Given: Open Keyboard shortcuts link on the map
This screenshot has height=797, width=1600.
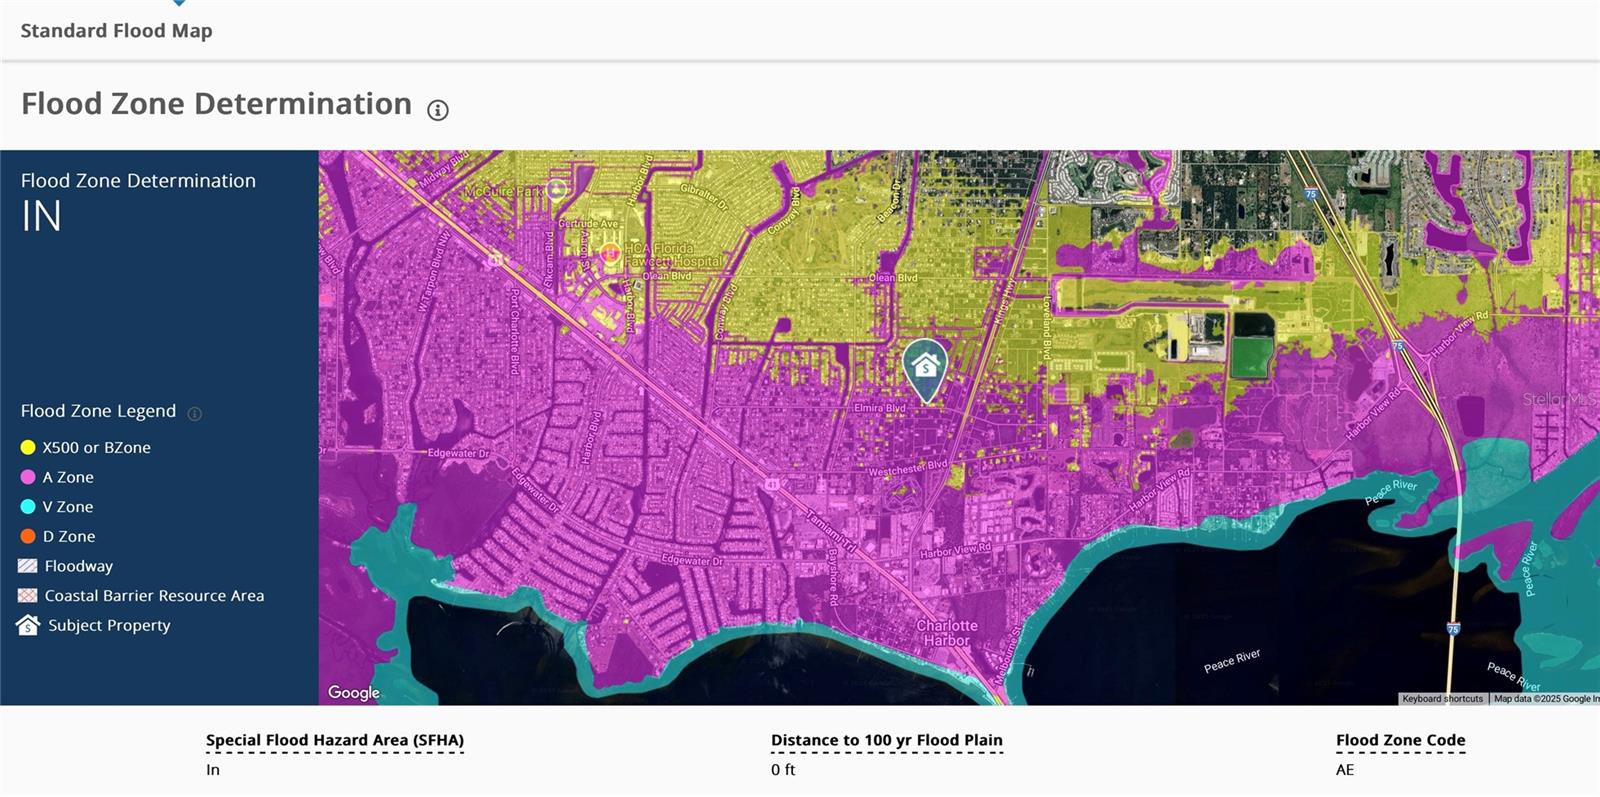Looking at the screenshot, I should point(1442,699).
